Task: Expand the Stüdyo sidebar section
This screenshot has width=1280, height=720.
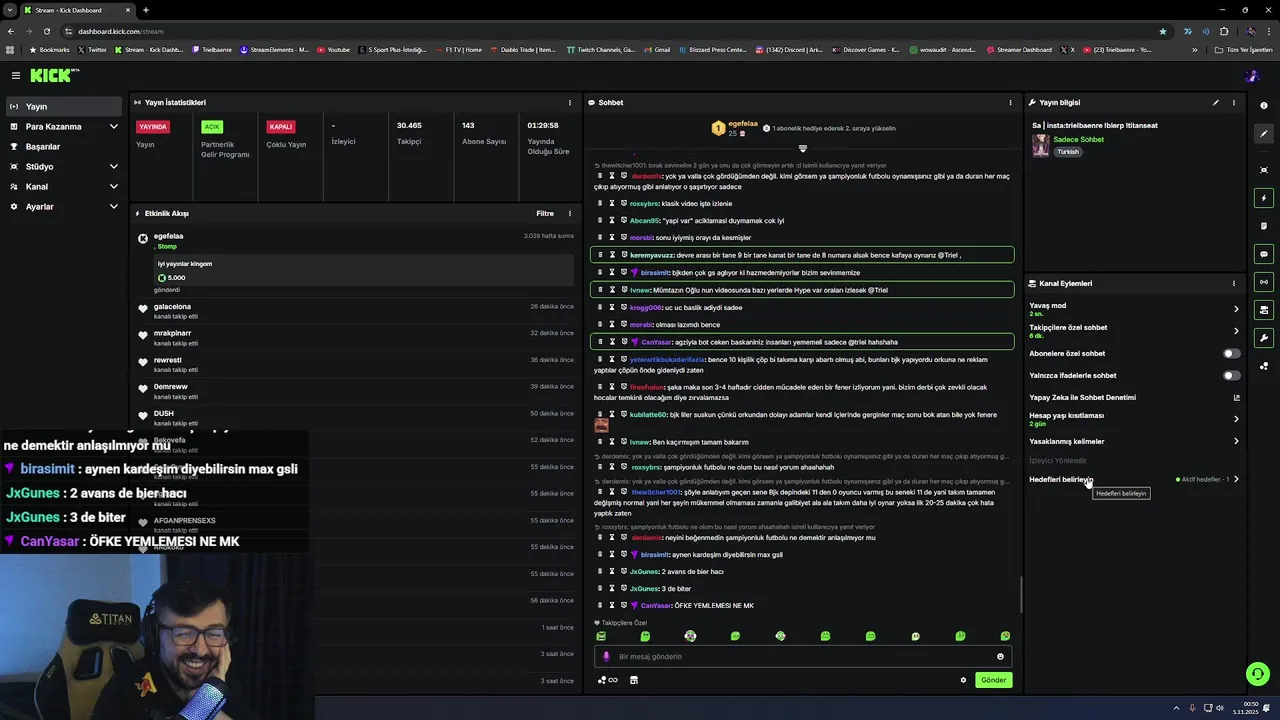Action: pos(62,166)
